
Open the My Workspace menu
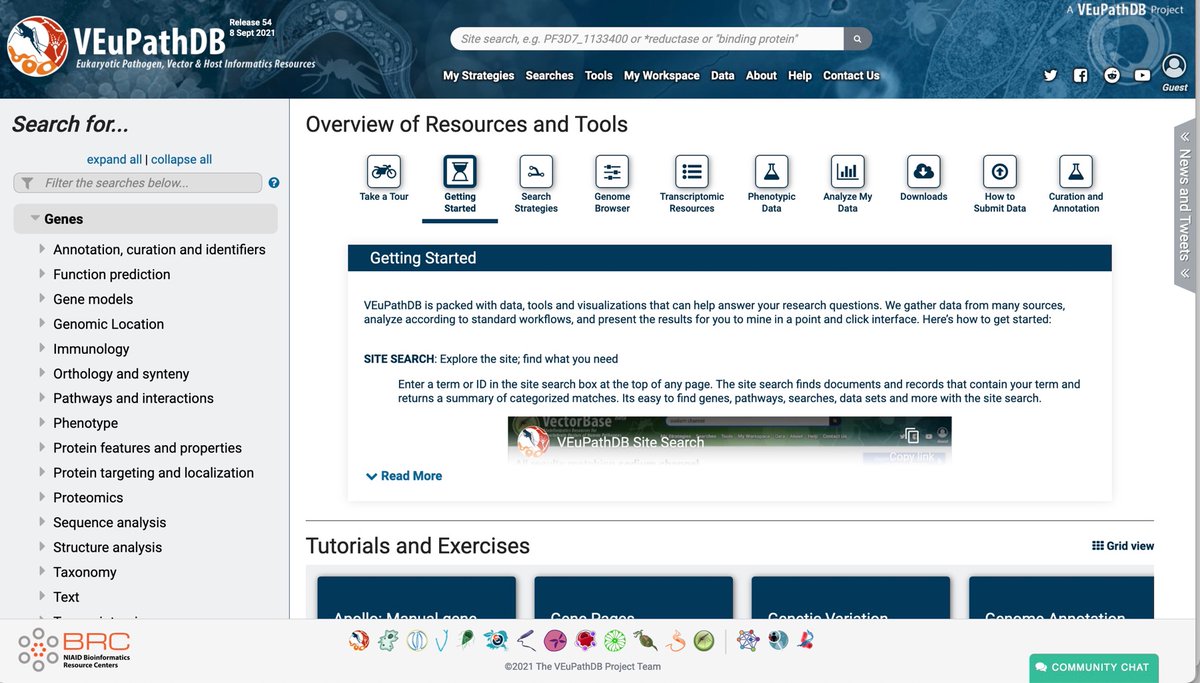[x=661, y=75]
